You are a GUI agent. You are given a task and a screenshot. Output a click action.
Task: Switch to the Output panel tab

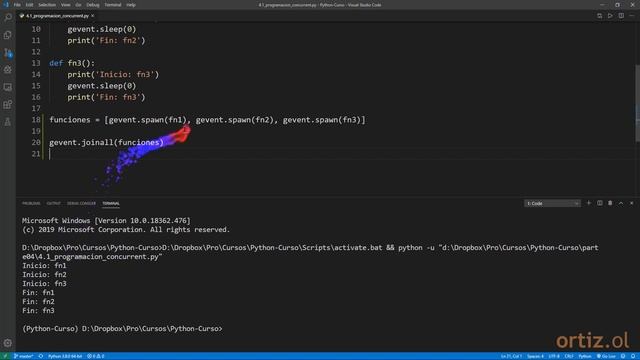[53, 203]
